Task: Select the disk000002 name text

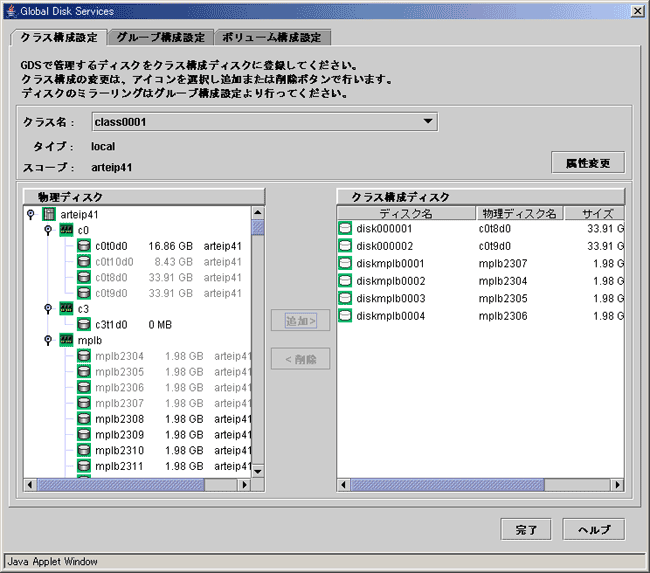Action: pos(384,246)
